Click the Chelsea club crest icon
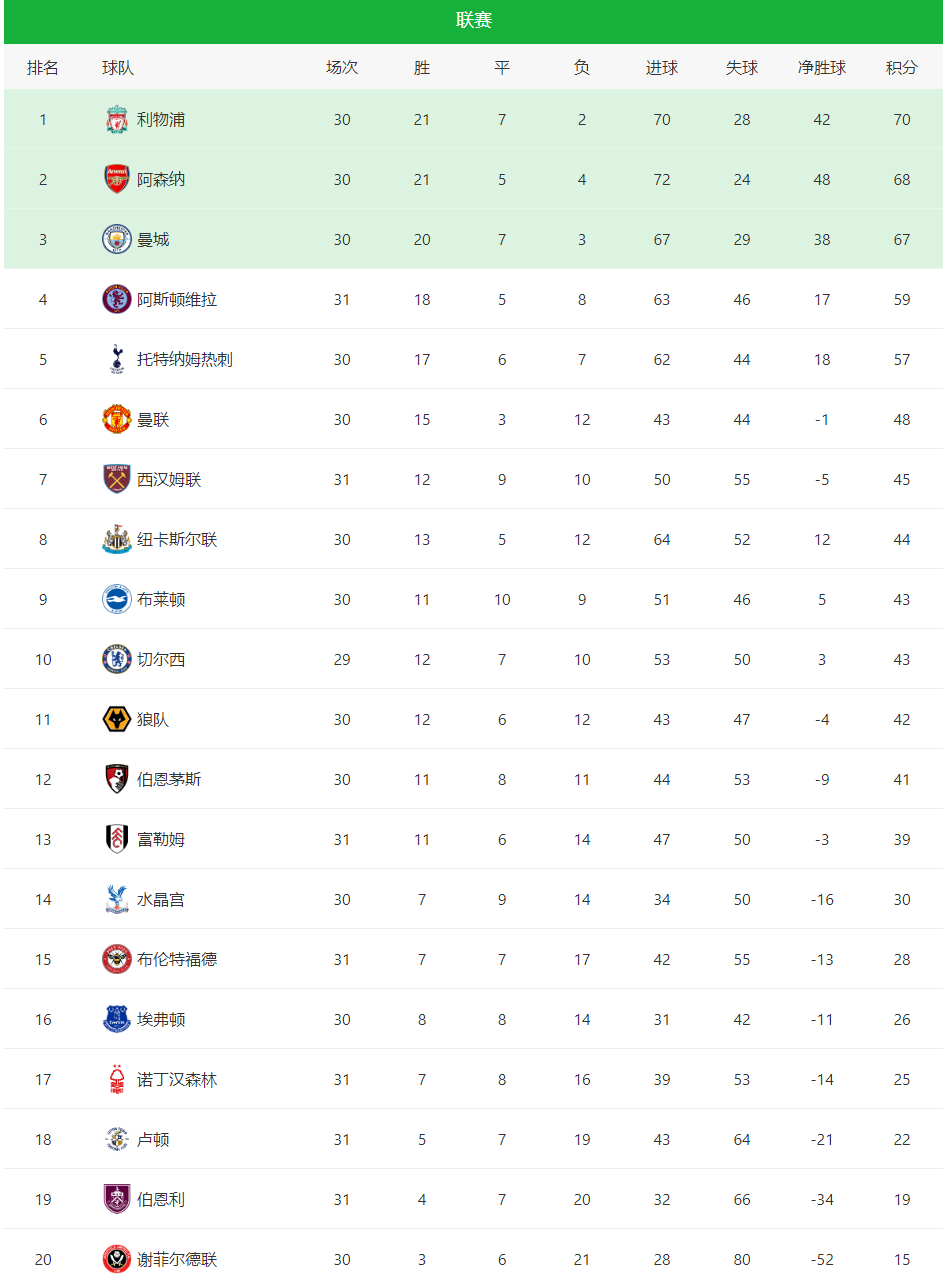This screenshot has width=943, height=1283. coord(117,660)
